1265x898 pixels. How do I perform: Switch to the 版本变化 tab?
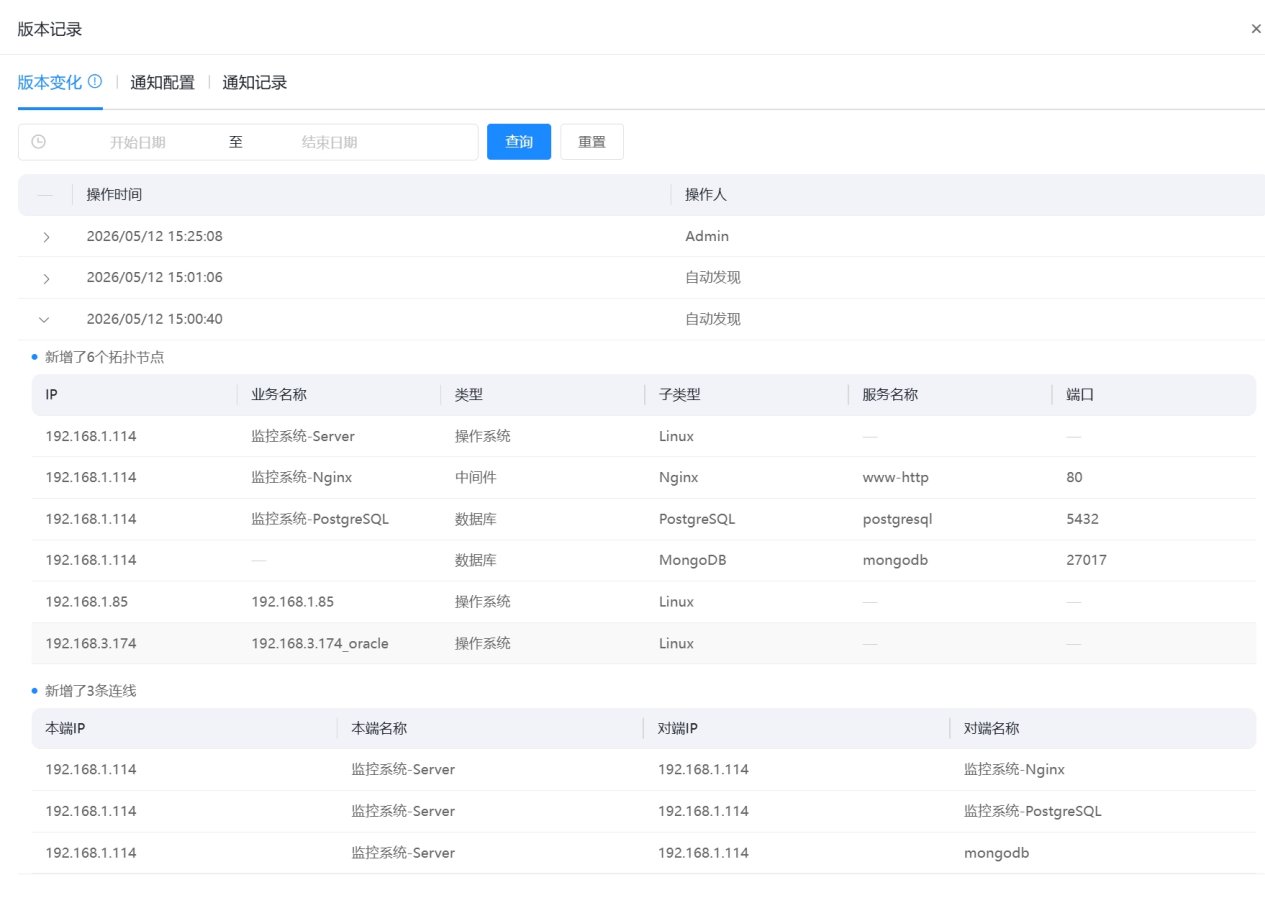coord(50,82)
